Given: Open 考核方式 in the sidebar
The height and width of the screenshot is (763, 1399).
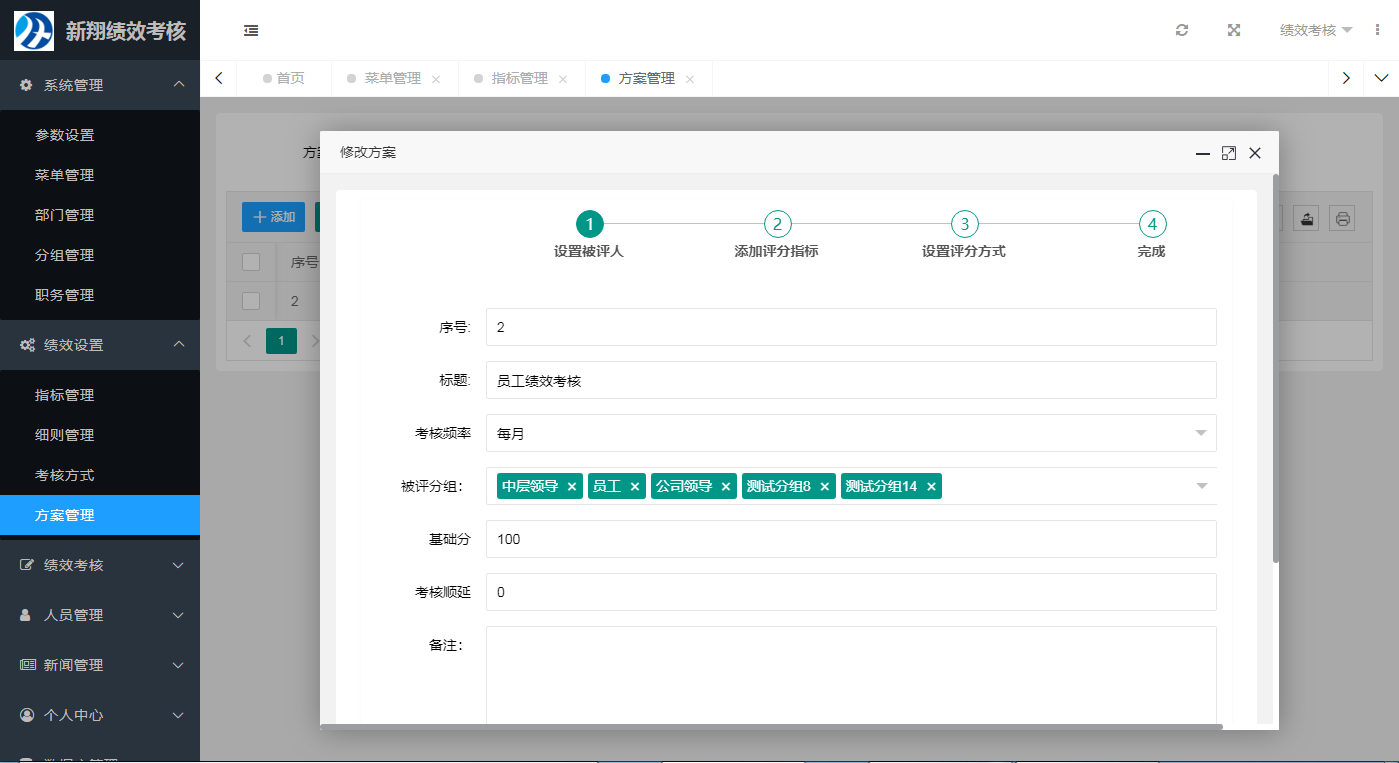Looking at the screenshot, I should click(x=65, y=475).
